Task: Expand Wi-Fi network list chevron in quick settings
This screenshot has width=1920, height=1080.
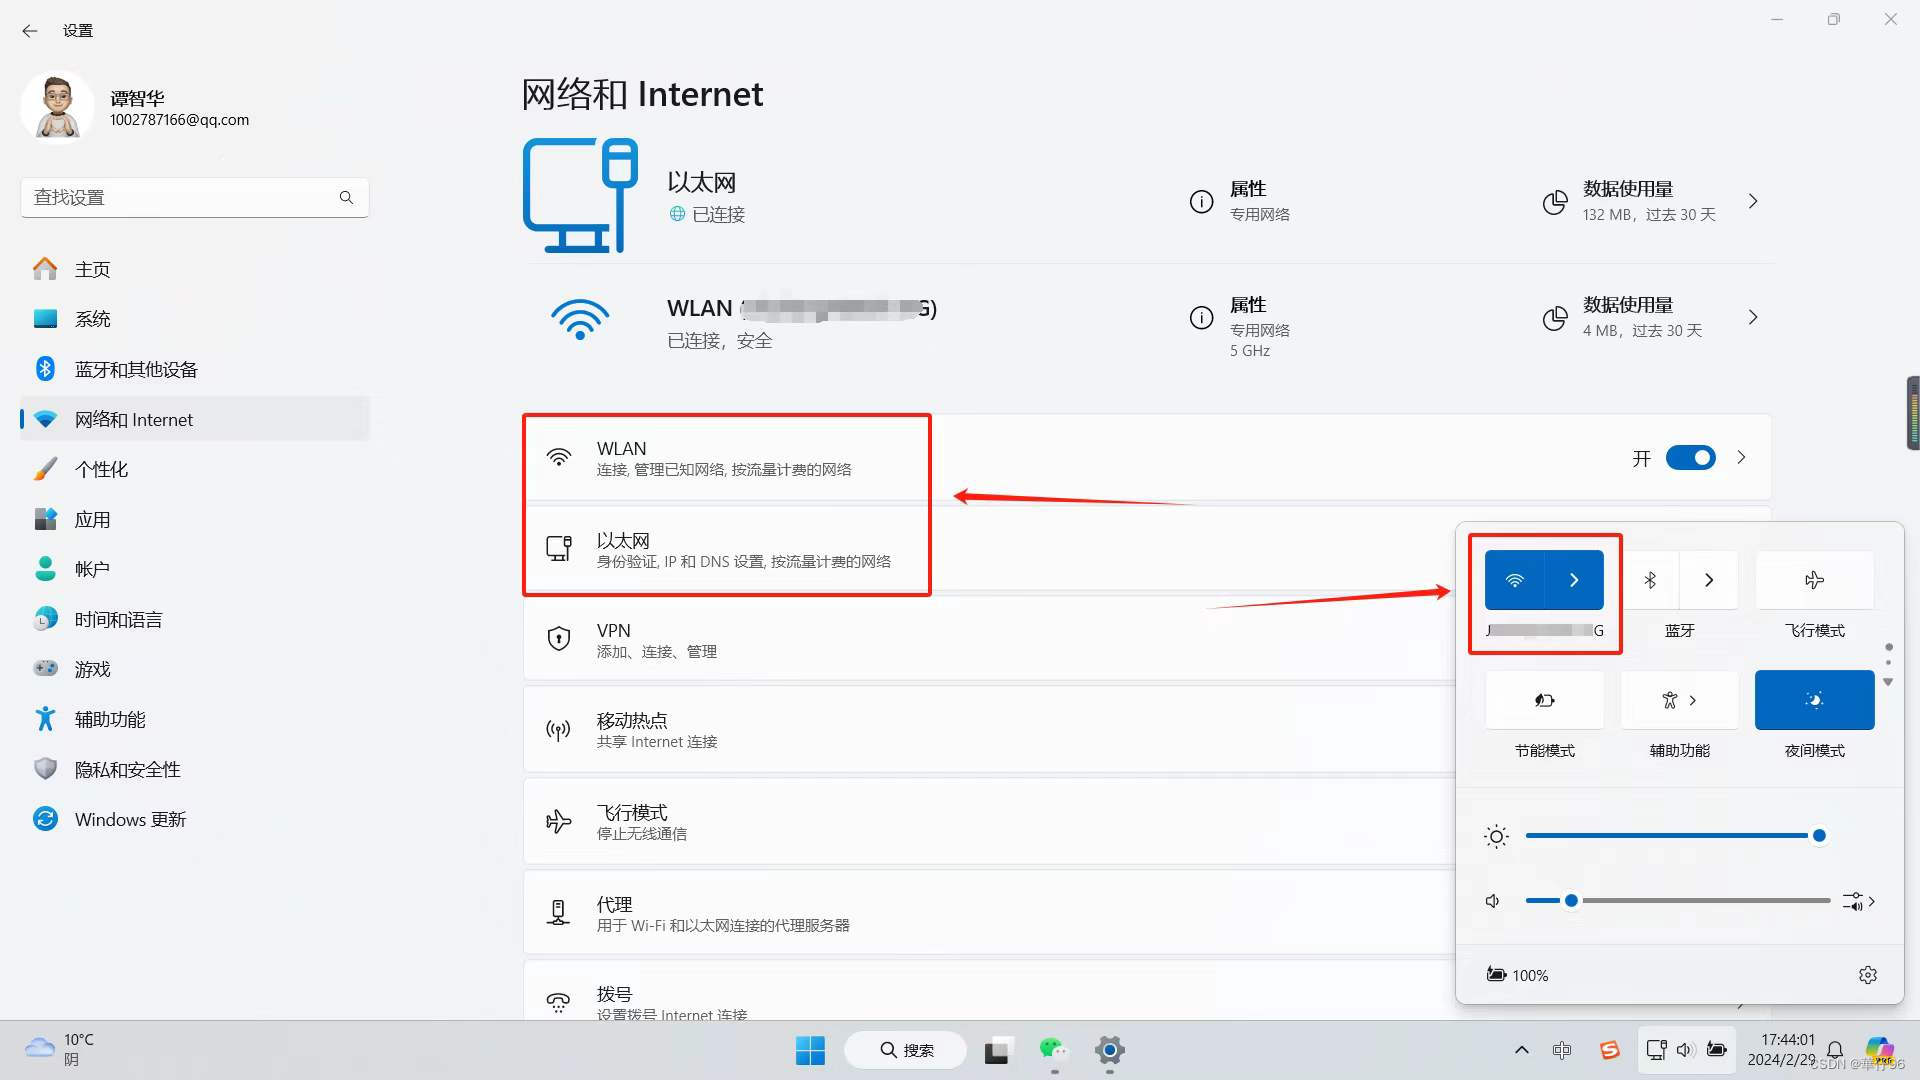Action: 1574,580
